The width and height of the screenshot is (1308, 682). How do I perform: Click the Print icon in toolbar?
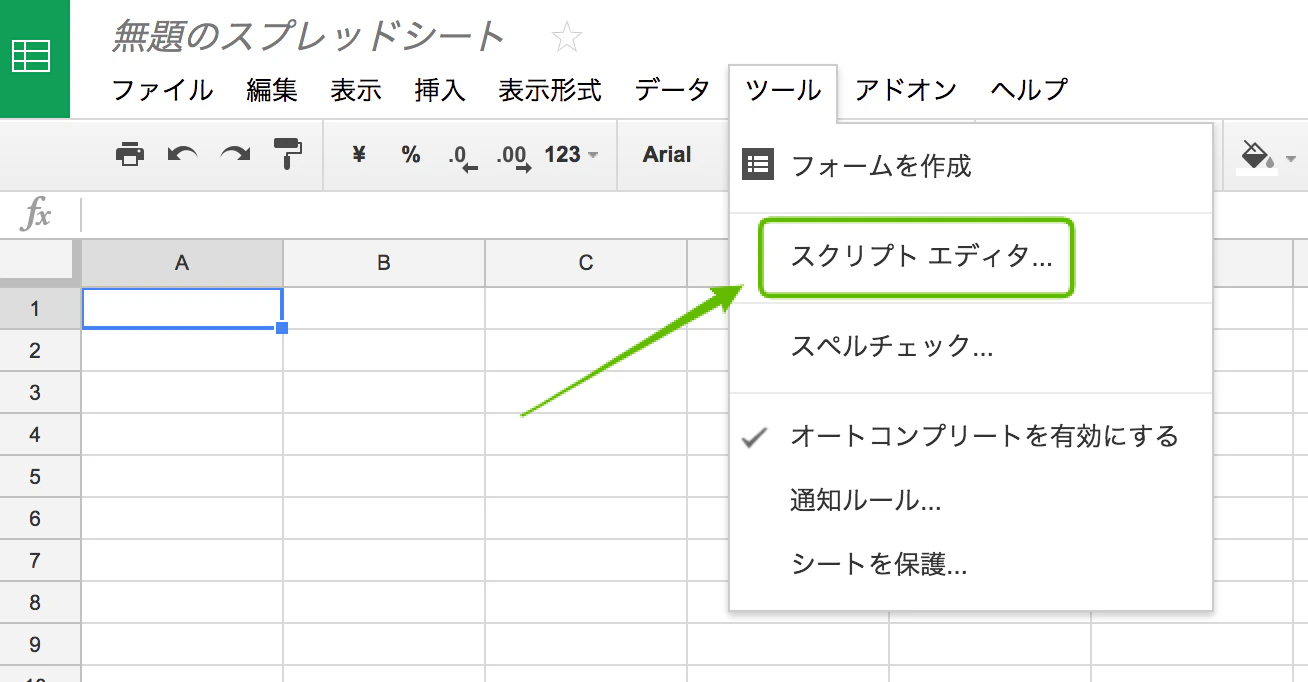point(130,154)
